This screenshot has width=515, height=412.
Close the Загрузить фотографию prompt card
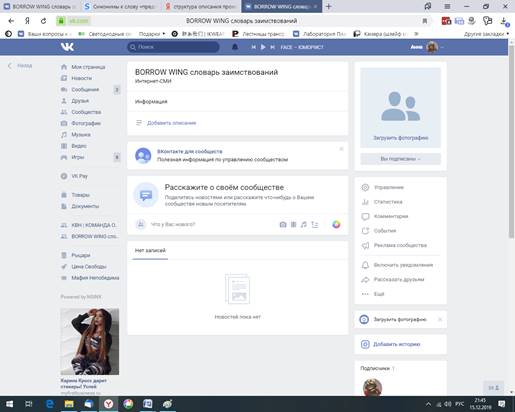click(440, 319)
